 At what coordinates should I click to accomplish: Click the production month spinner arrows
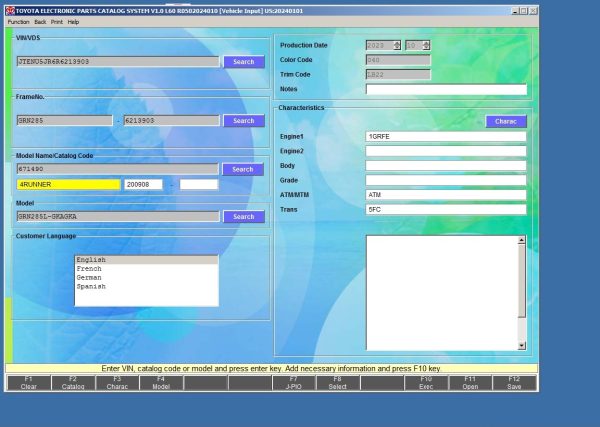coord(426,45)
